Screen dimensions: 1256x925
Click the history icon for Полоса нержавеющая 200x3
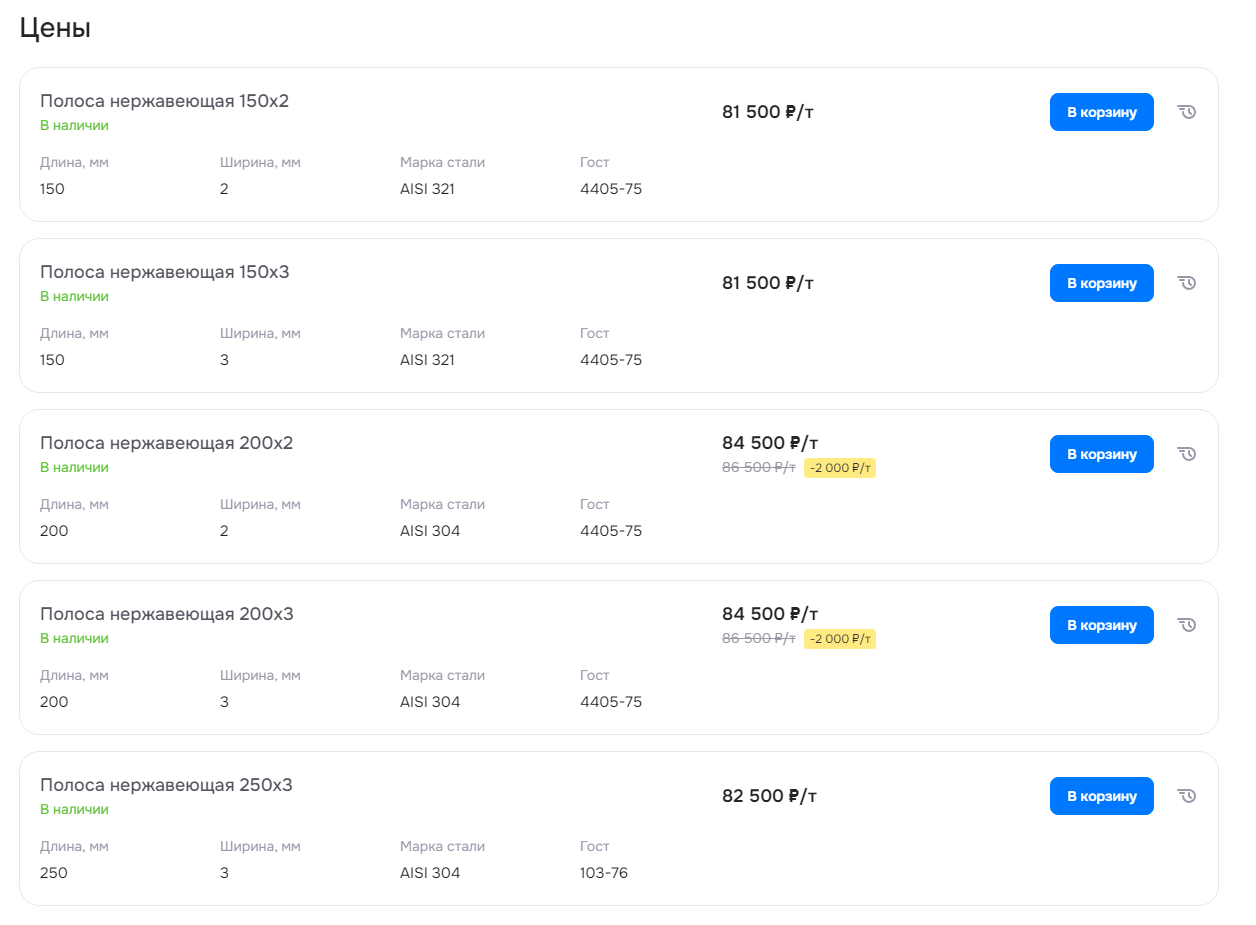pos(1187,625)
